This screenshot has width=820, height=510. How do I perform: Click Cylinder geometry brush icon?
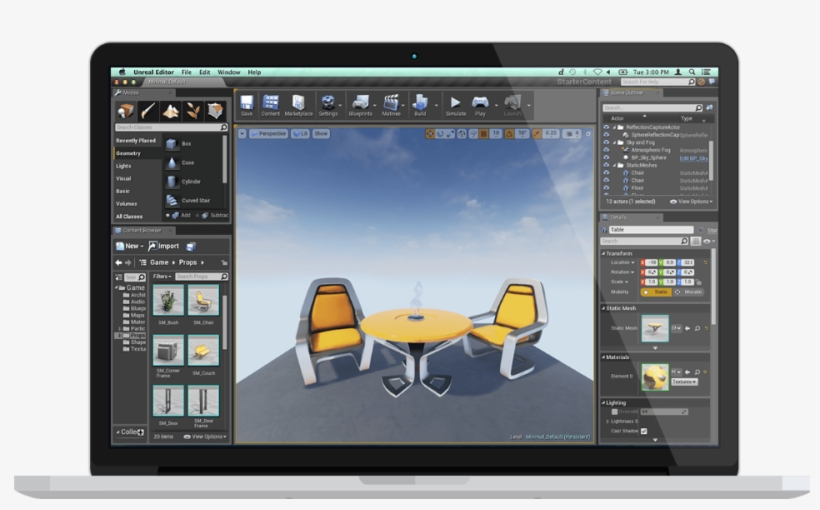pos(172,182)
